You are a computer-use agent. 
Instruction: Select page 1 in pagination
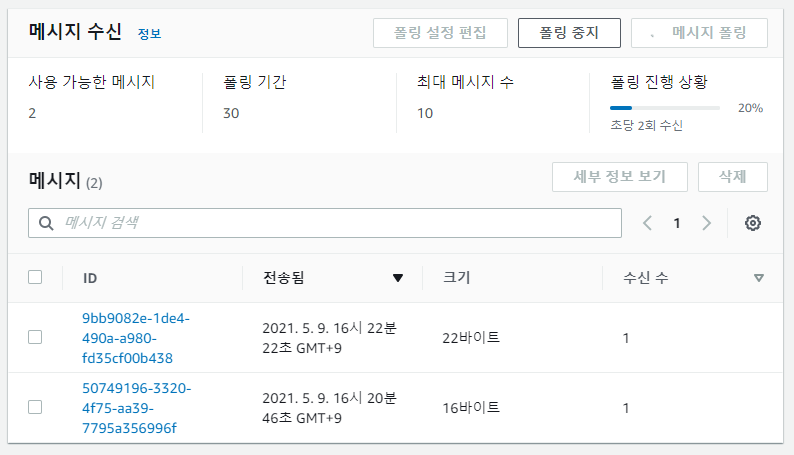coord(677,223)
